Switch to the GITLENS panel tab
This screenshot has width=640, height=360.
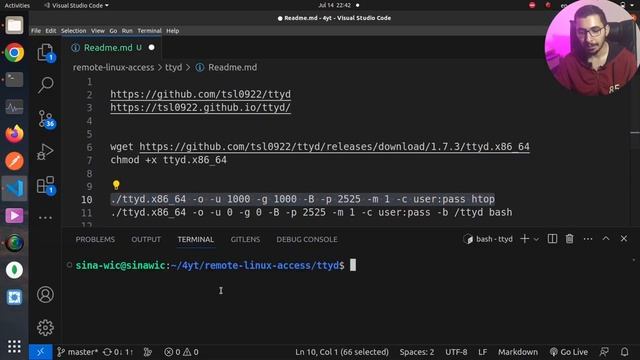point(245,240)
